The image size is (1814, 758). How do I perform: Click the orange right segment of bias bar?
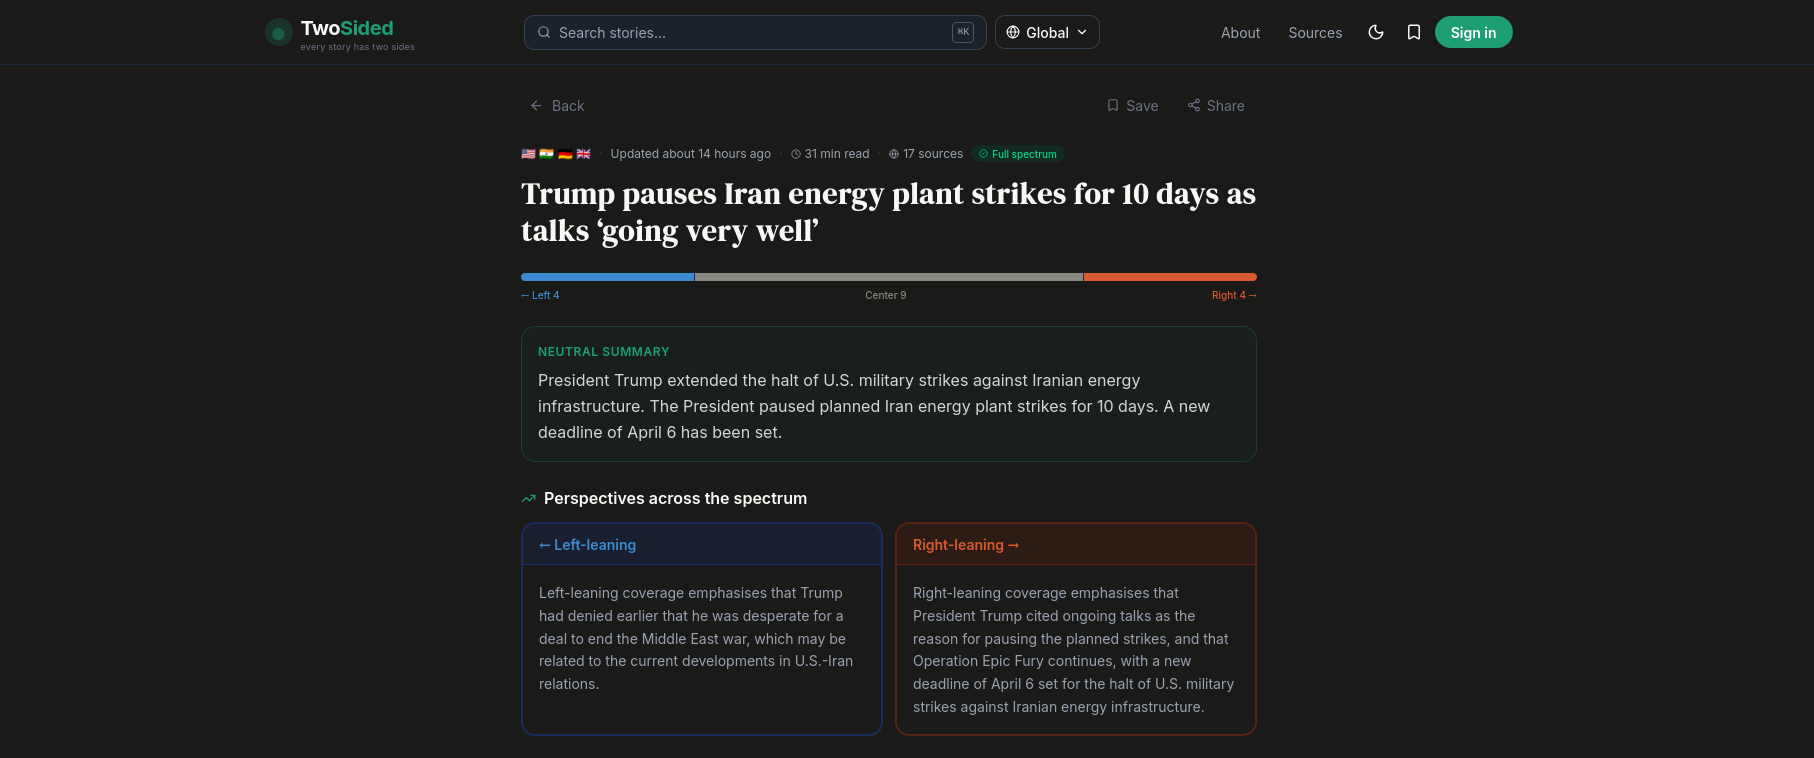1170,277
